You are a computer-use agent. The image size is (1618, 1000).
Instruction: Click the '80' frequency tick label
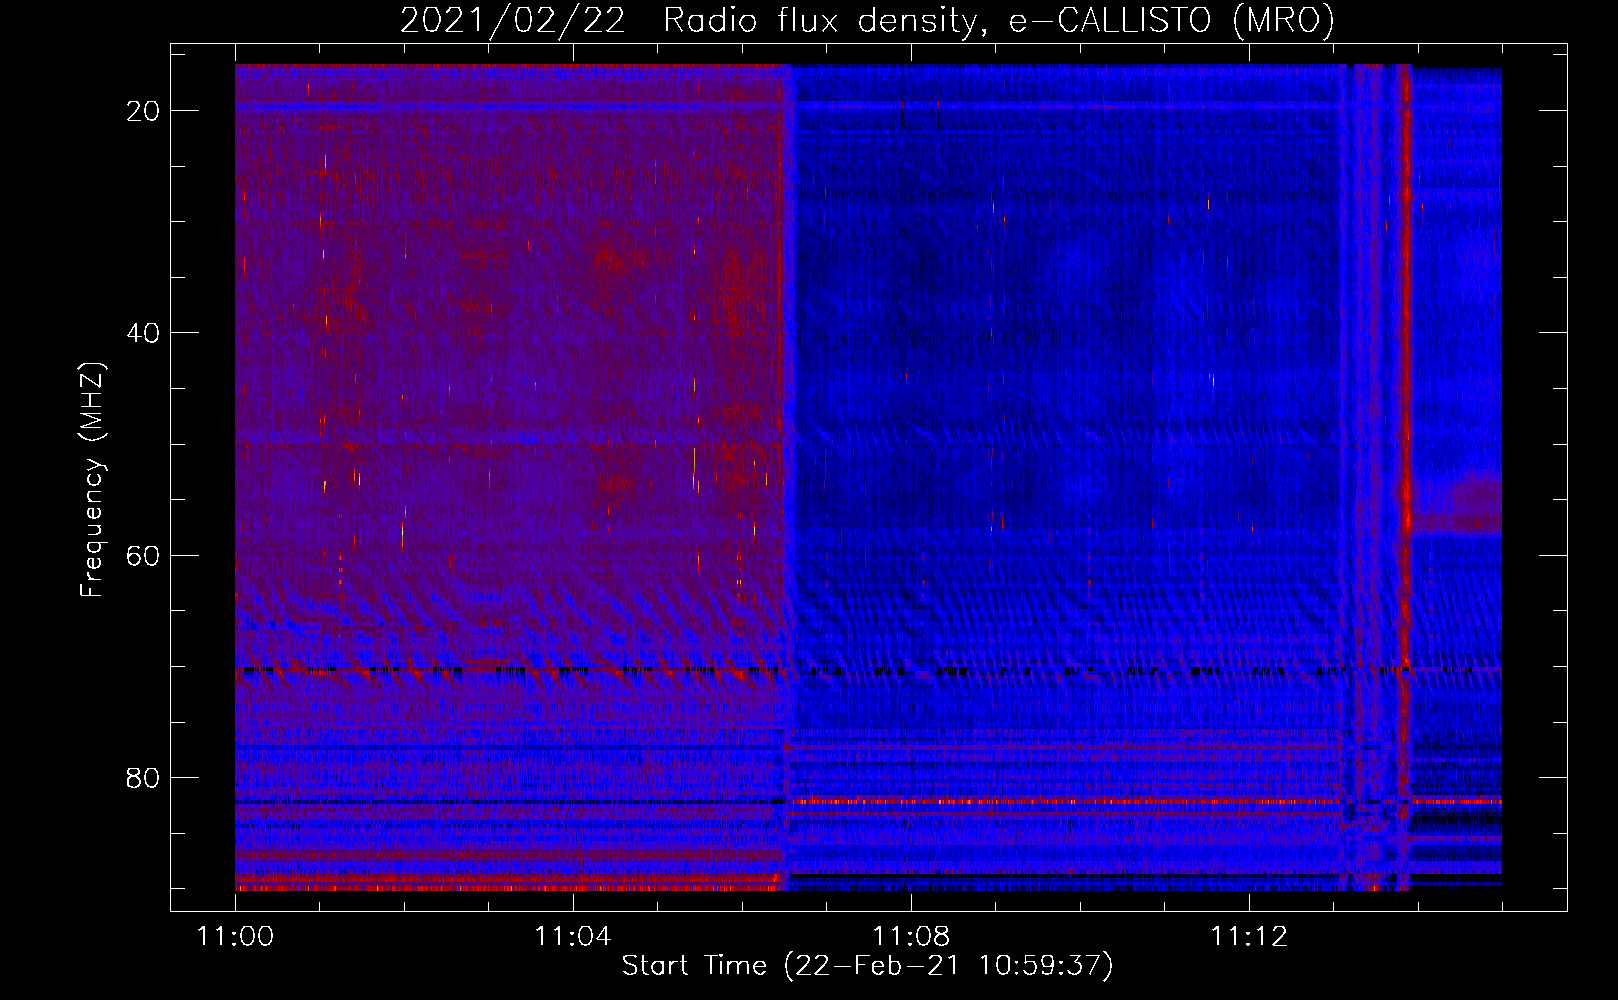click(x=143, y=778)
